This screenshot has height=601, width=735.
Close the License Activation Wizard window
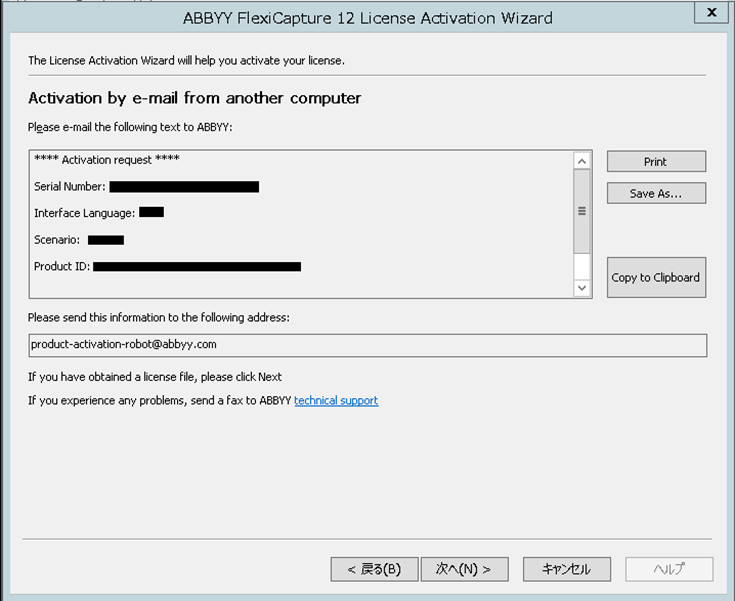[x=711, y=12]
